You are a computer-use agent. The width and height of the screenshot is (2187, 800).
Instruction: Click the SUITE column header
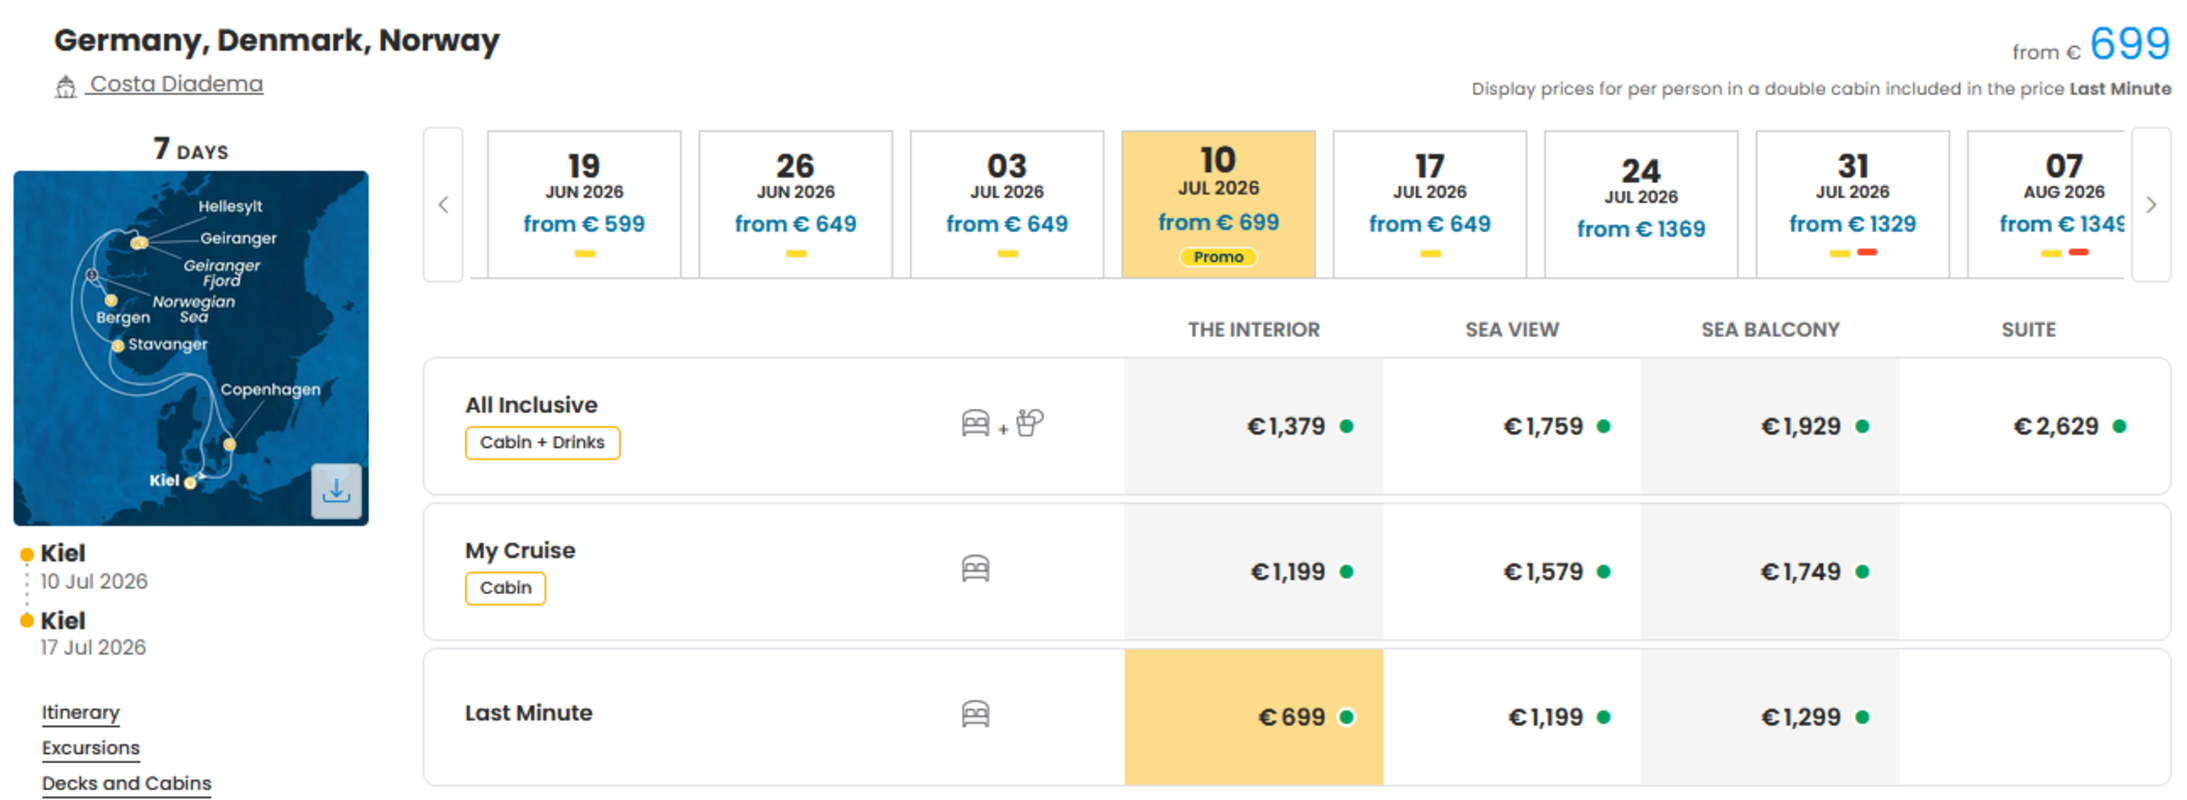pos(2029,330)
